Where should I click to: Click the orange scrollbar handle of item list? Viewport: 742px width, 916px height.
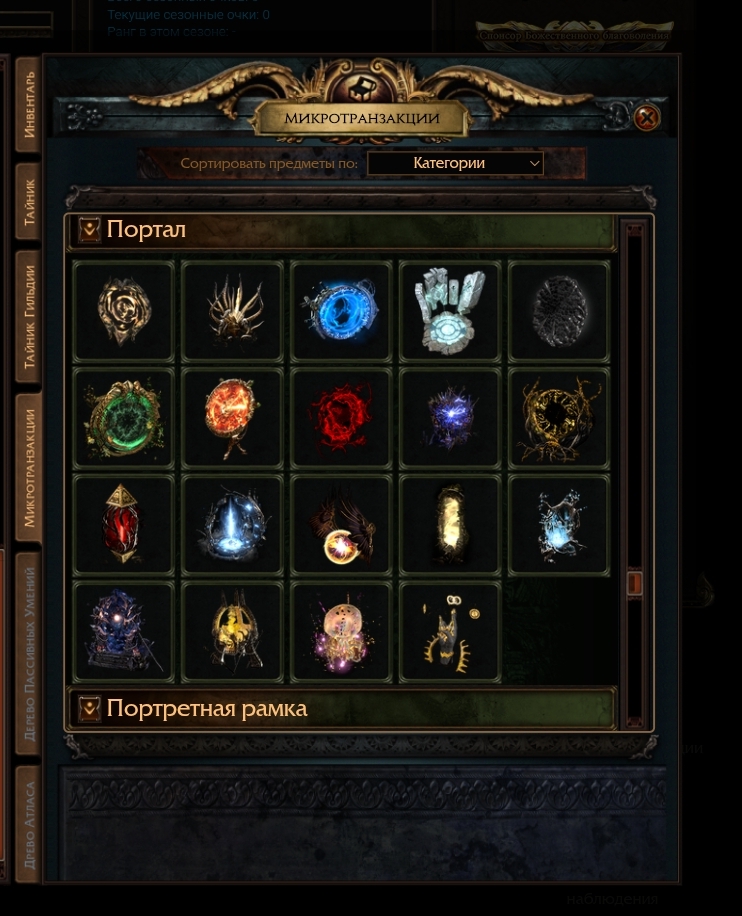634,584
